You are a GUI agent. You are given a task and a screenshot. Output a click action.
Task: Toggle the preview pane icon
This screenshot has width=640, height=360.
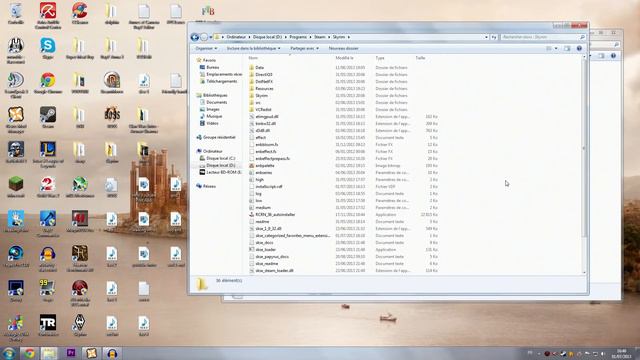(567, 49)
